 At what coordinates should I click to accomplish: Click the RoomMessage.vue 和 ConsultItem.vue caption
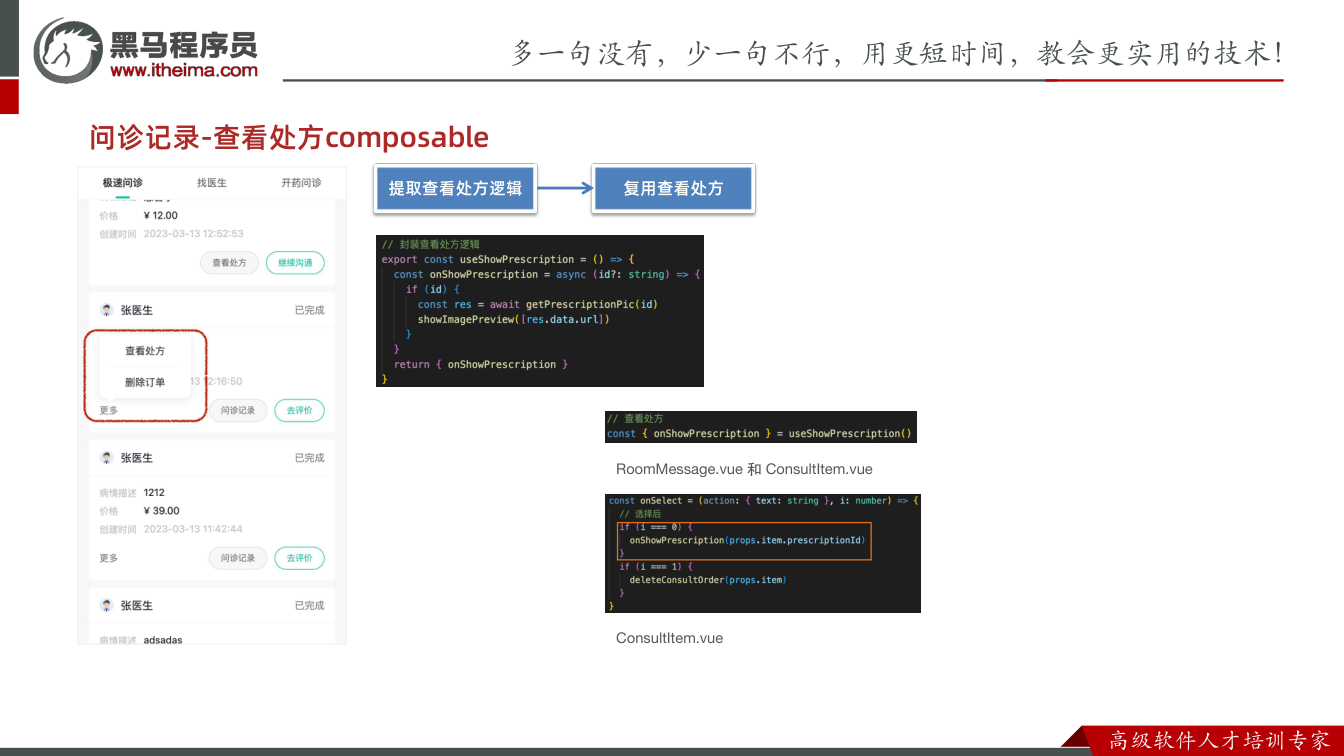(744, 469)
